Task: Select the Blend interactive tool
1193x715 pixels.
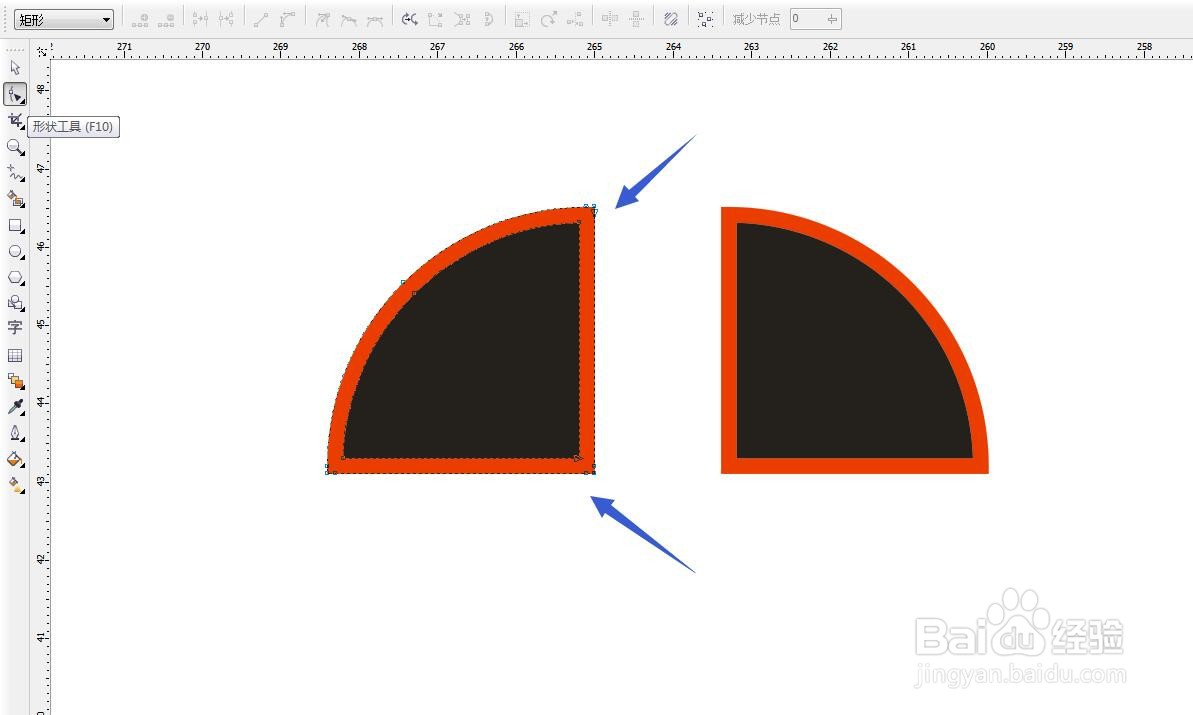Action: coord(15,380)
